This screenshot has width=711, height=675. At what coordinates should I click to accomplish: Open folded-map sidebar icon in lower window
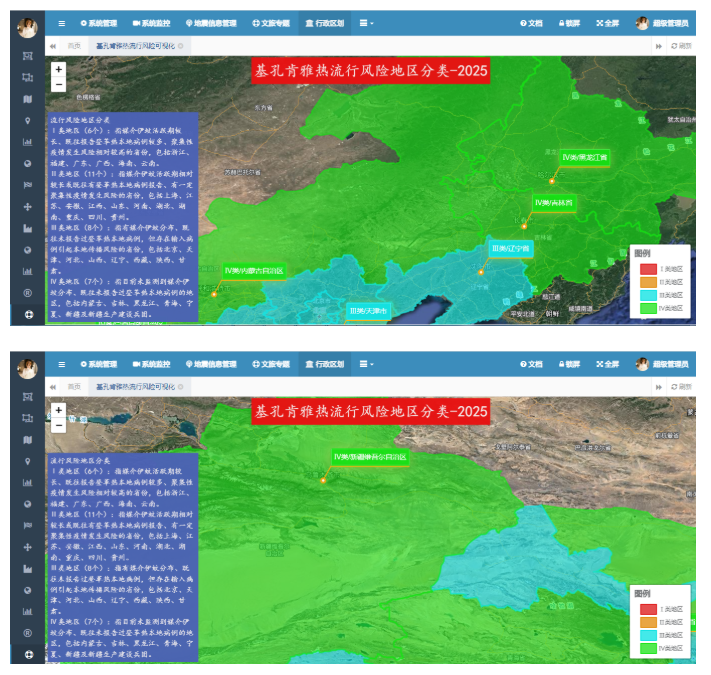pyautogui.click(x=28, y=440)
